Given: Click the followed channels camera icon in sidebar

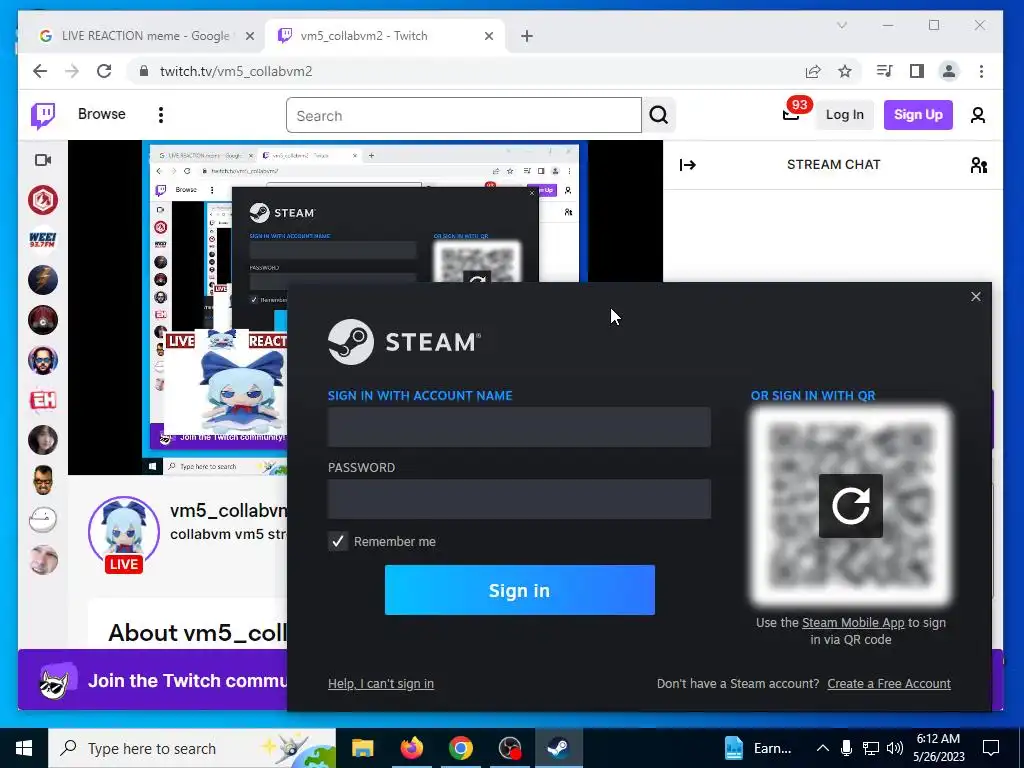Looking at the screenshot, I should click(x=43, y=160).
